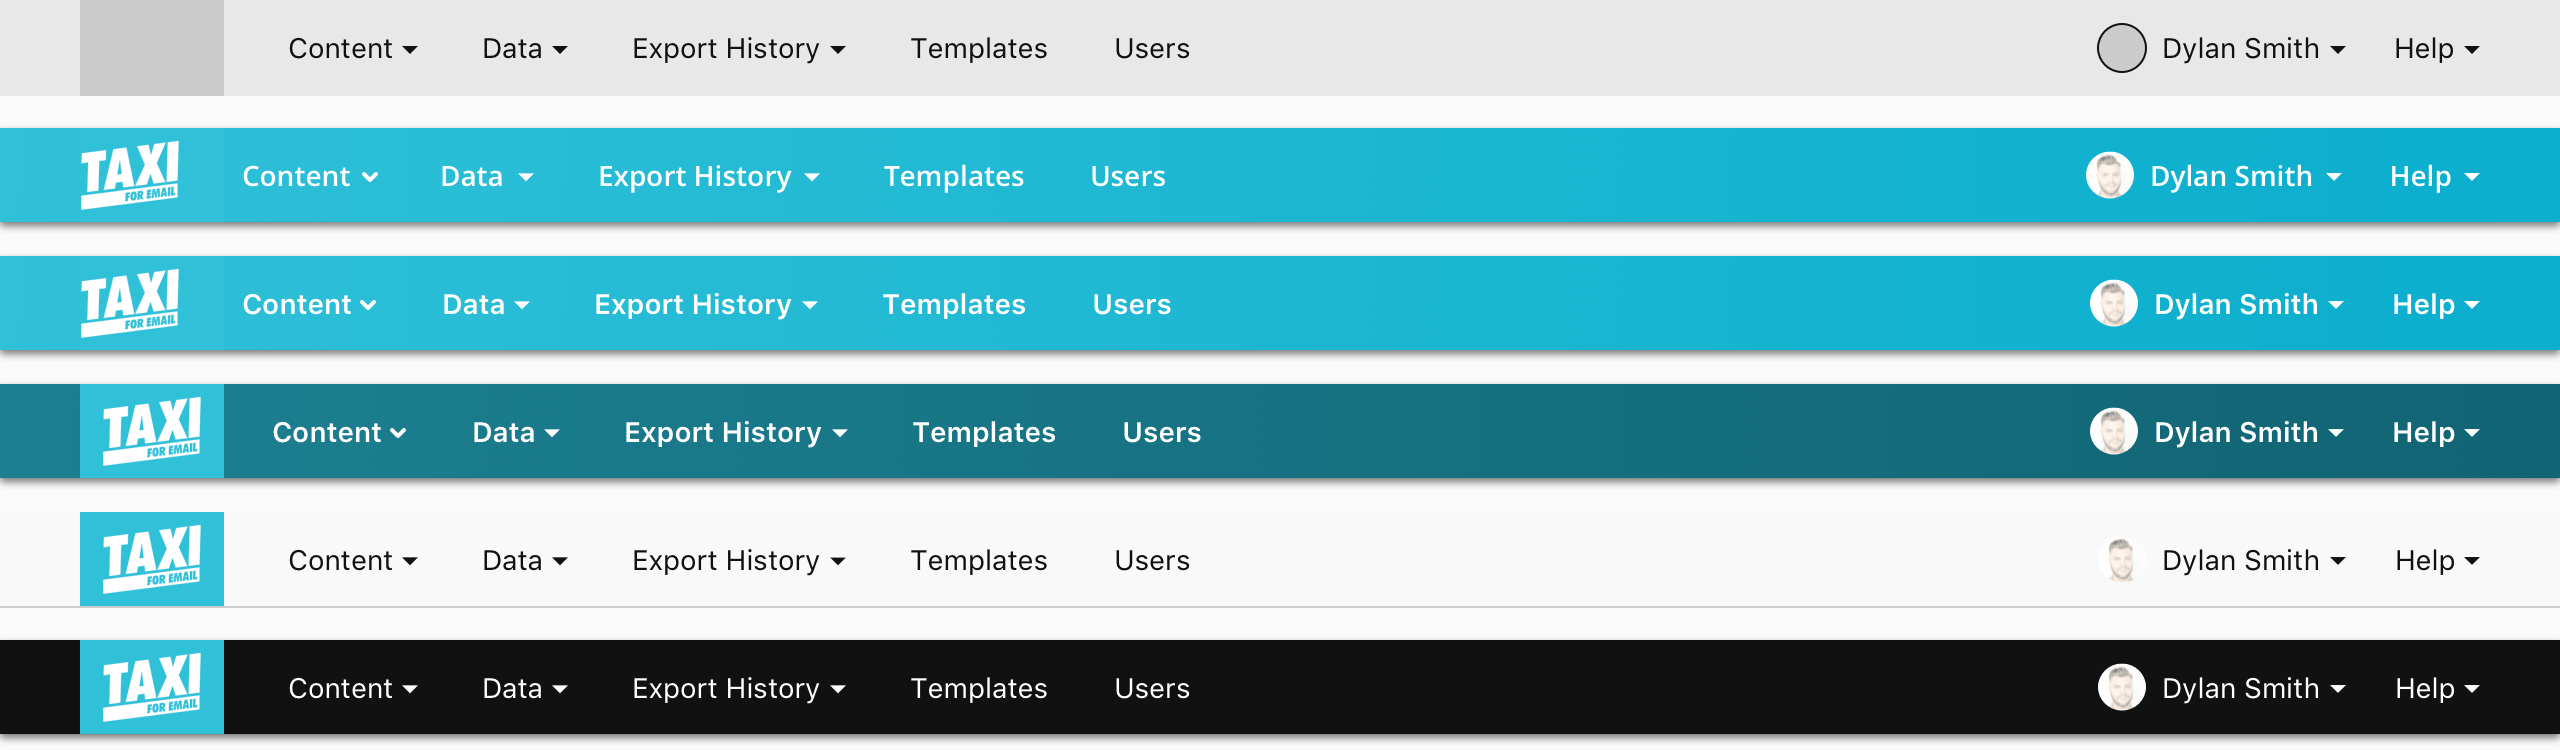Click Dylan Smith's avatar in dark teal navbar

[x=2113, y=432]
